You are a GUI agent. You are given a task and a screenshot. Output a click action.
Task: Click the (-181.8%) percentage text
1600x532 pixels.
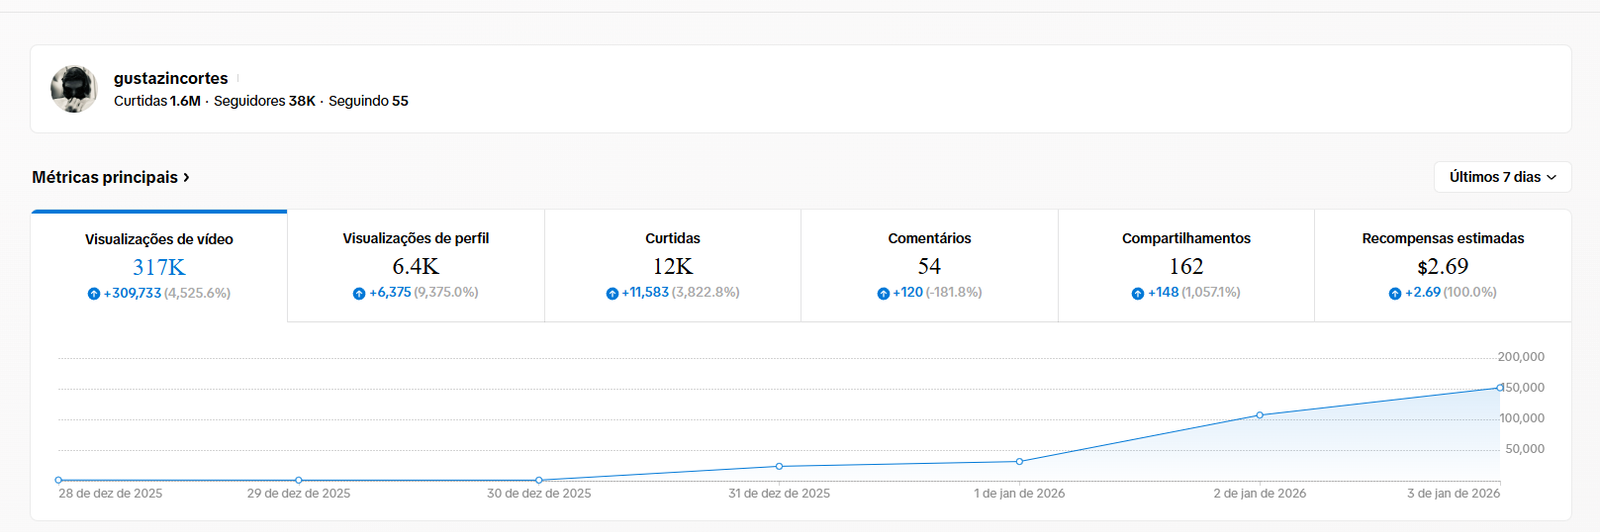point(954,293)
